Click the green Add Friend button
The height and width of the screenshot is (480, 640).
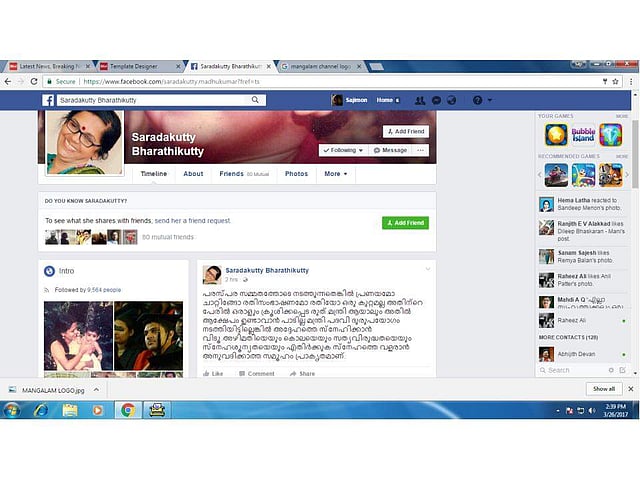[x=405, y=223]
